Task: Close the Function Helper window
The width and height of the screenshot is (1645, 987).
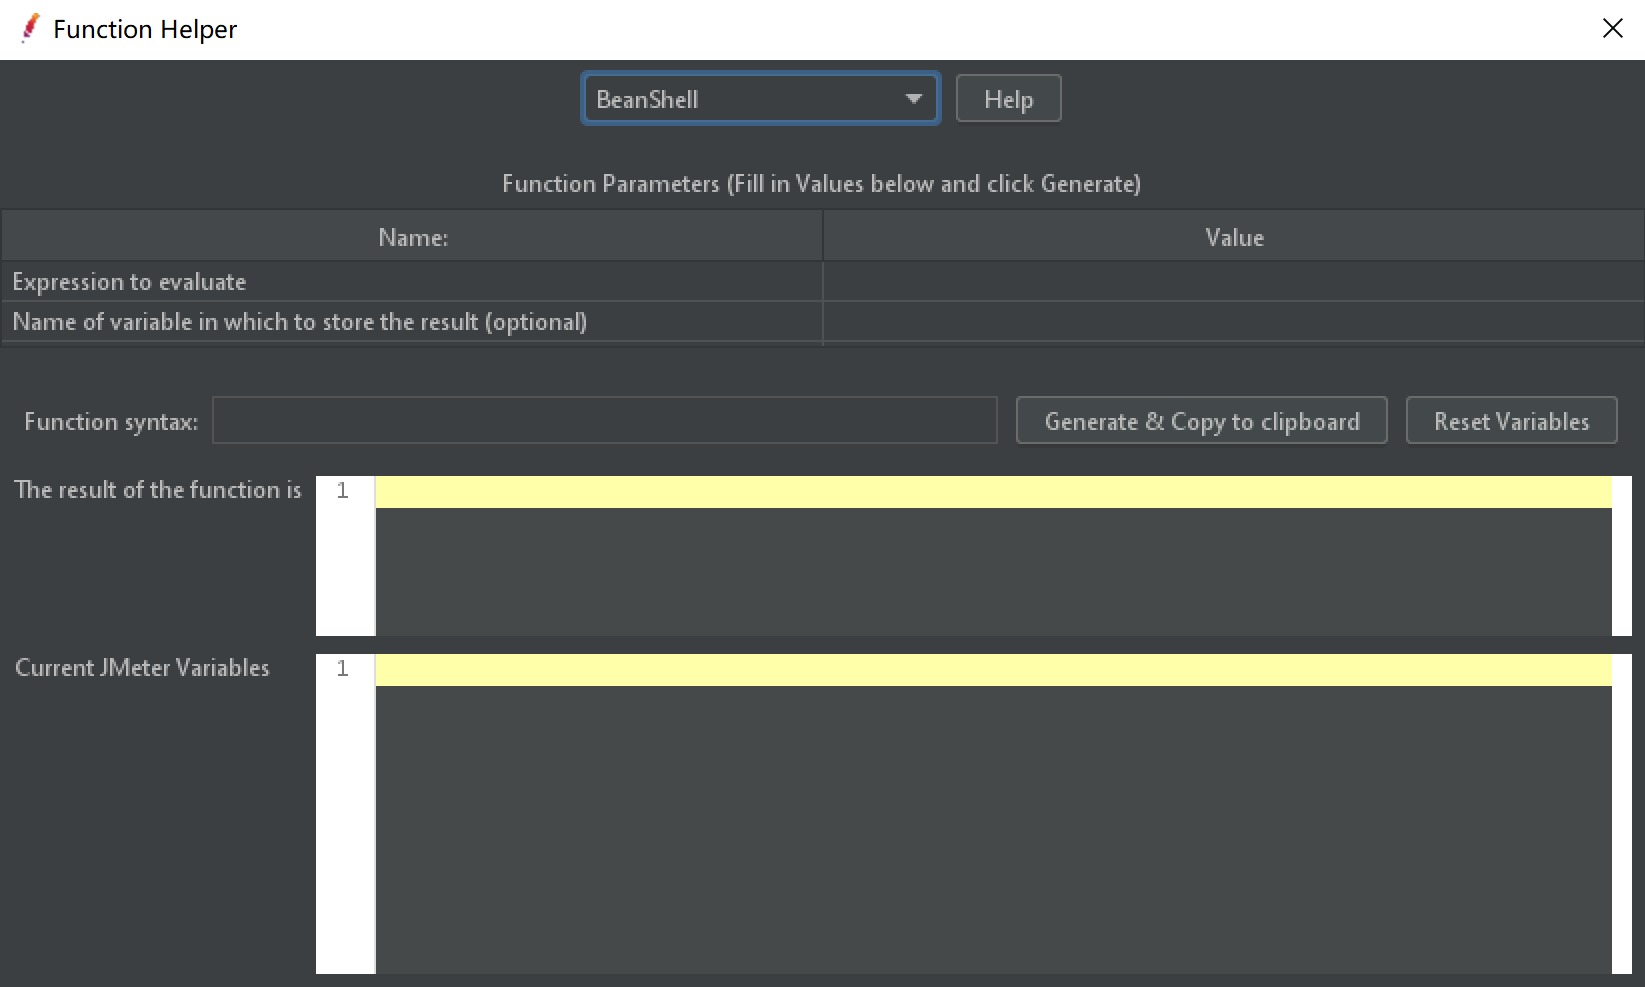Action: tap(1612, 28)
